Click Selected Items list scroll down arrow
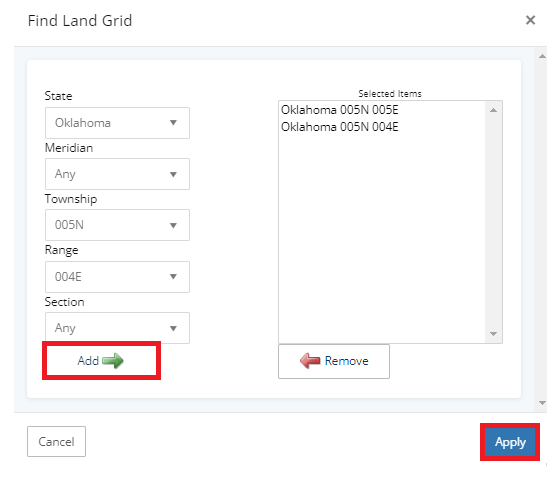 [x=493, y=334]
